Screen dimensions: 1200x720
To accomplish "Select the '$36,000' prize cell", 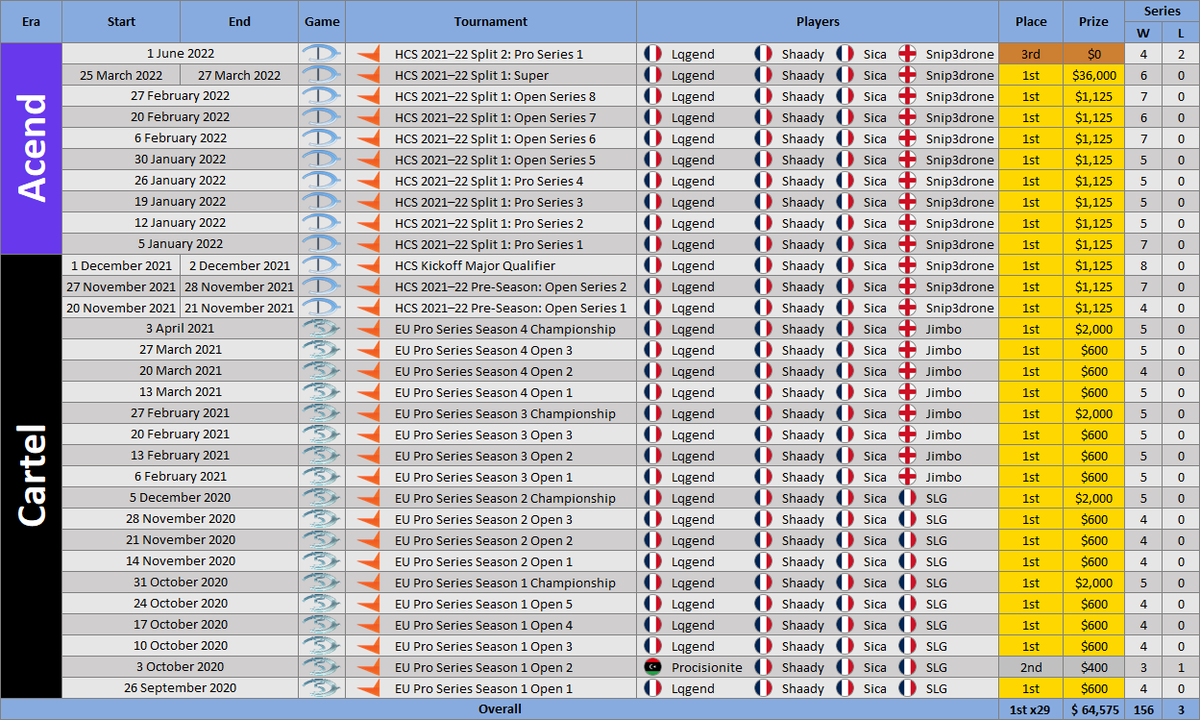I will pos(1093,75).
